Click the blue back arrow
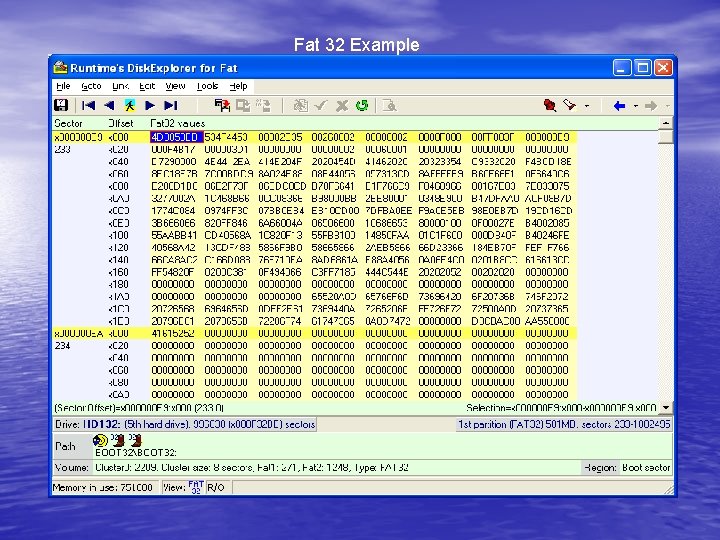The width and height of the screenshot is (720, 540). click(x=619, y=106)
